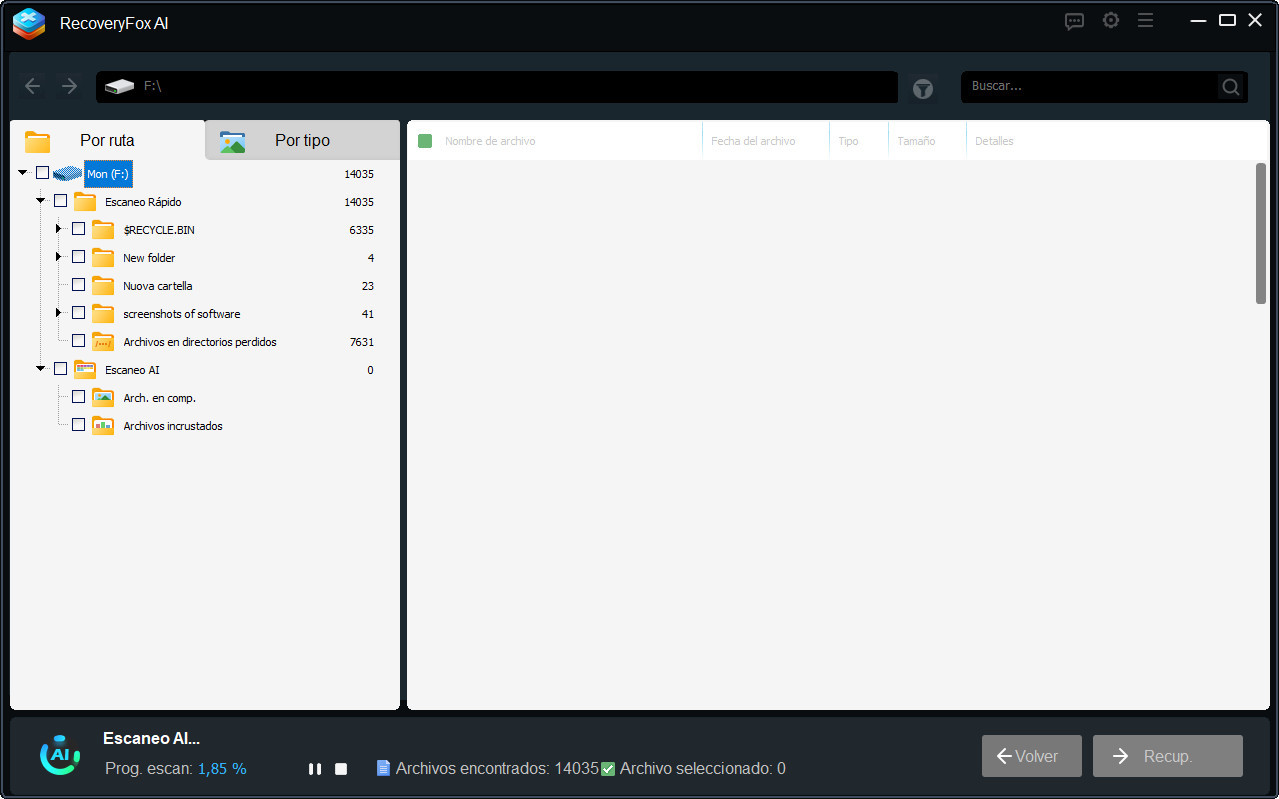
Task: Toggle the select-all files checkbox in header
Action: click(425, 141)
